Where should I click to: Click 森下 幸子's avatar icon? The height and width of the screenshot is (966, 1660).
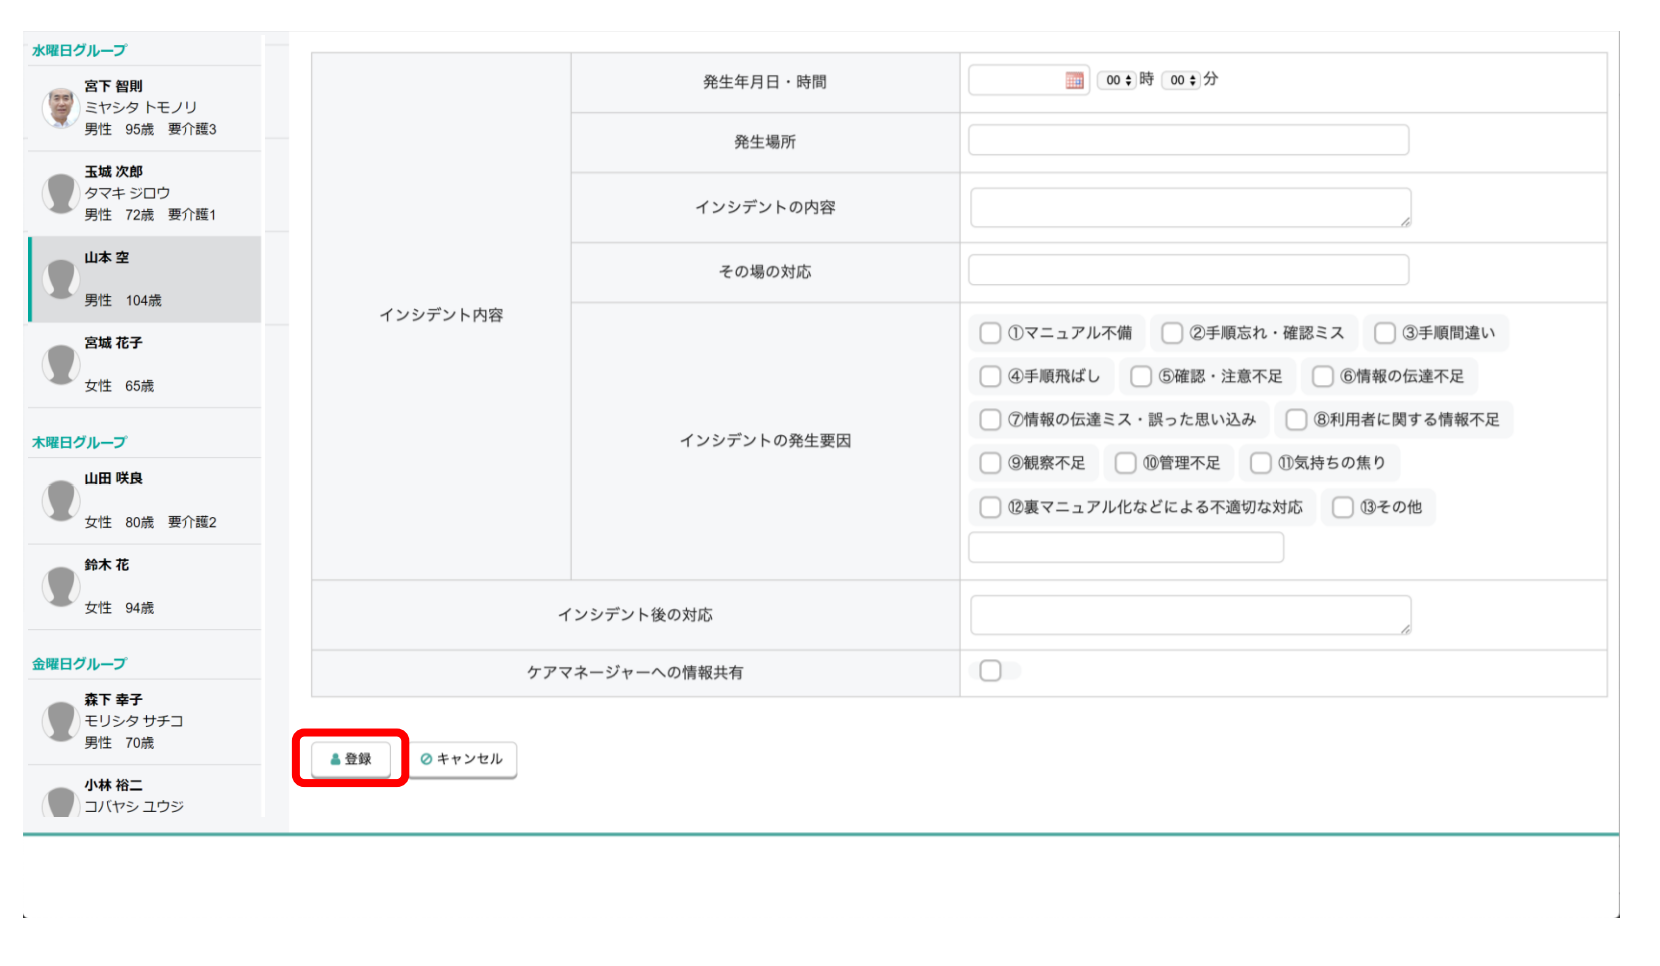tap(61, 721)
